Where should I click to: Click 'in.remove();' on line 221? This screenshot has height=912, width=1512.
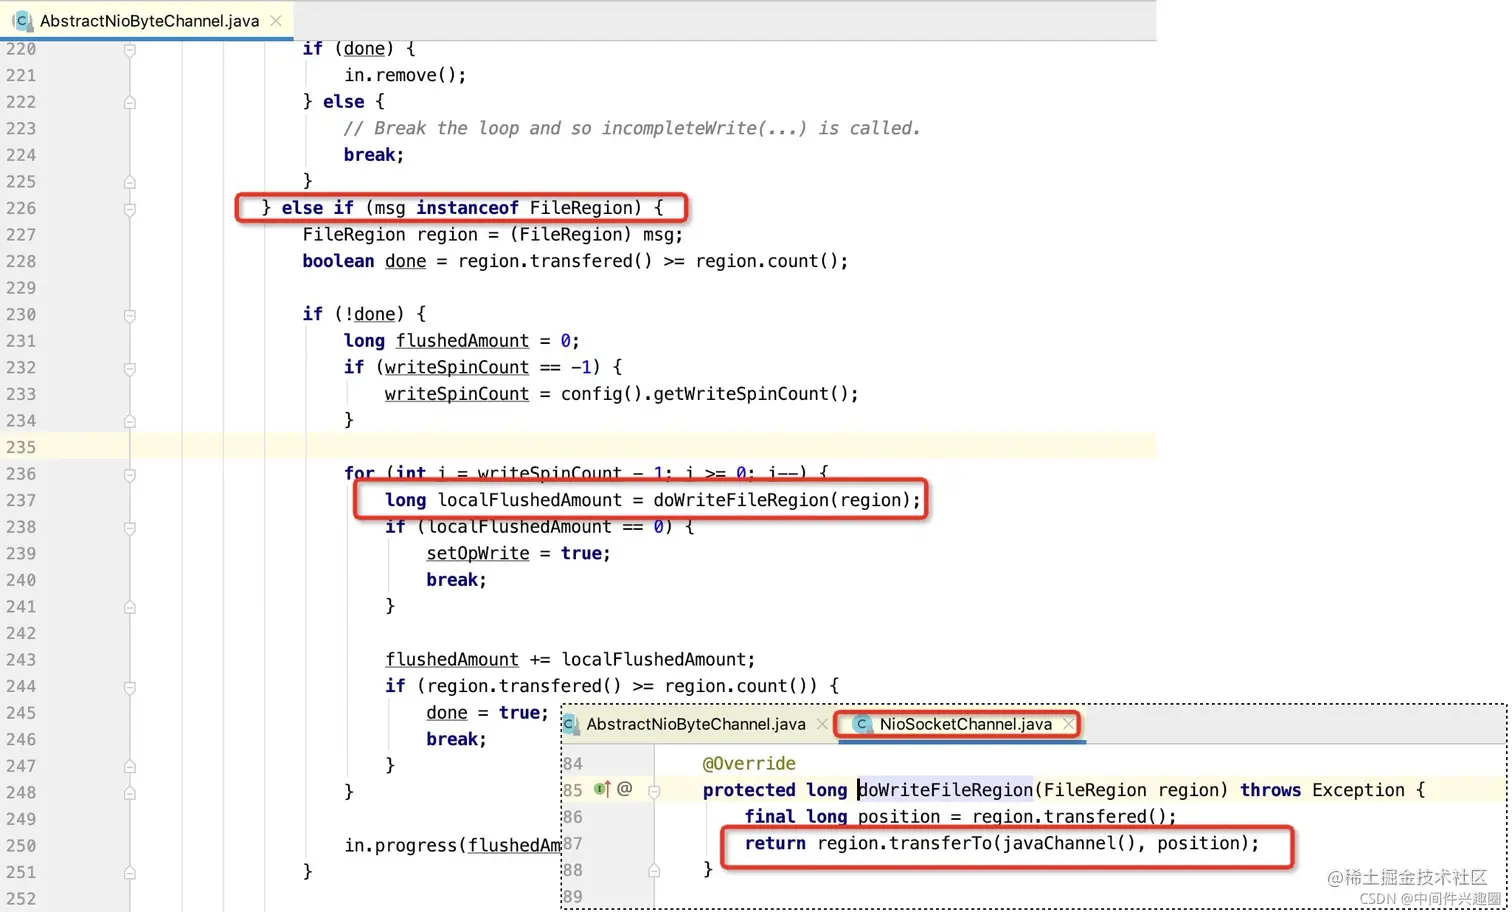pyautogui.click(x=405, y=75)
